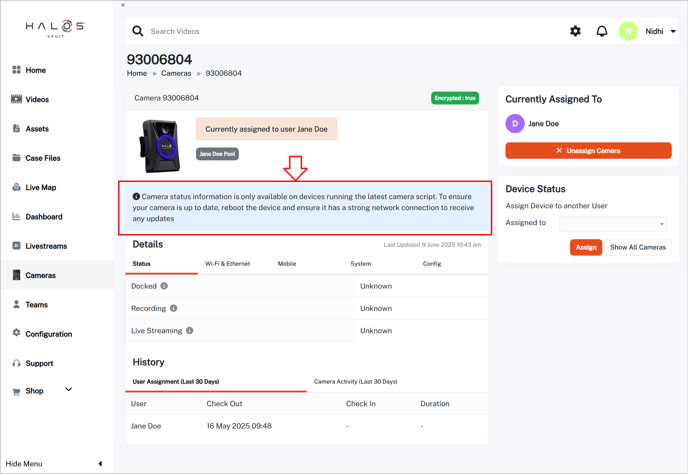The image size is (688, 474).
Task: Click the info icon in blue status notice
Action: point(136,196)
